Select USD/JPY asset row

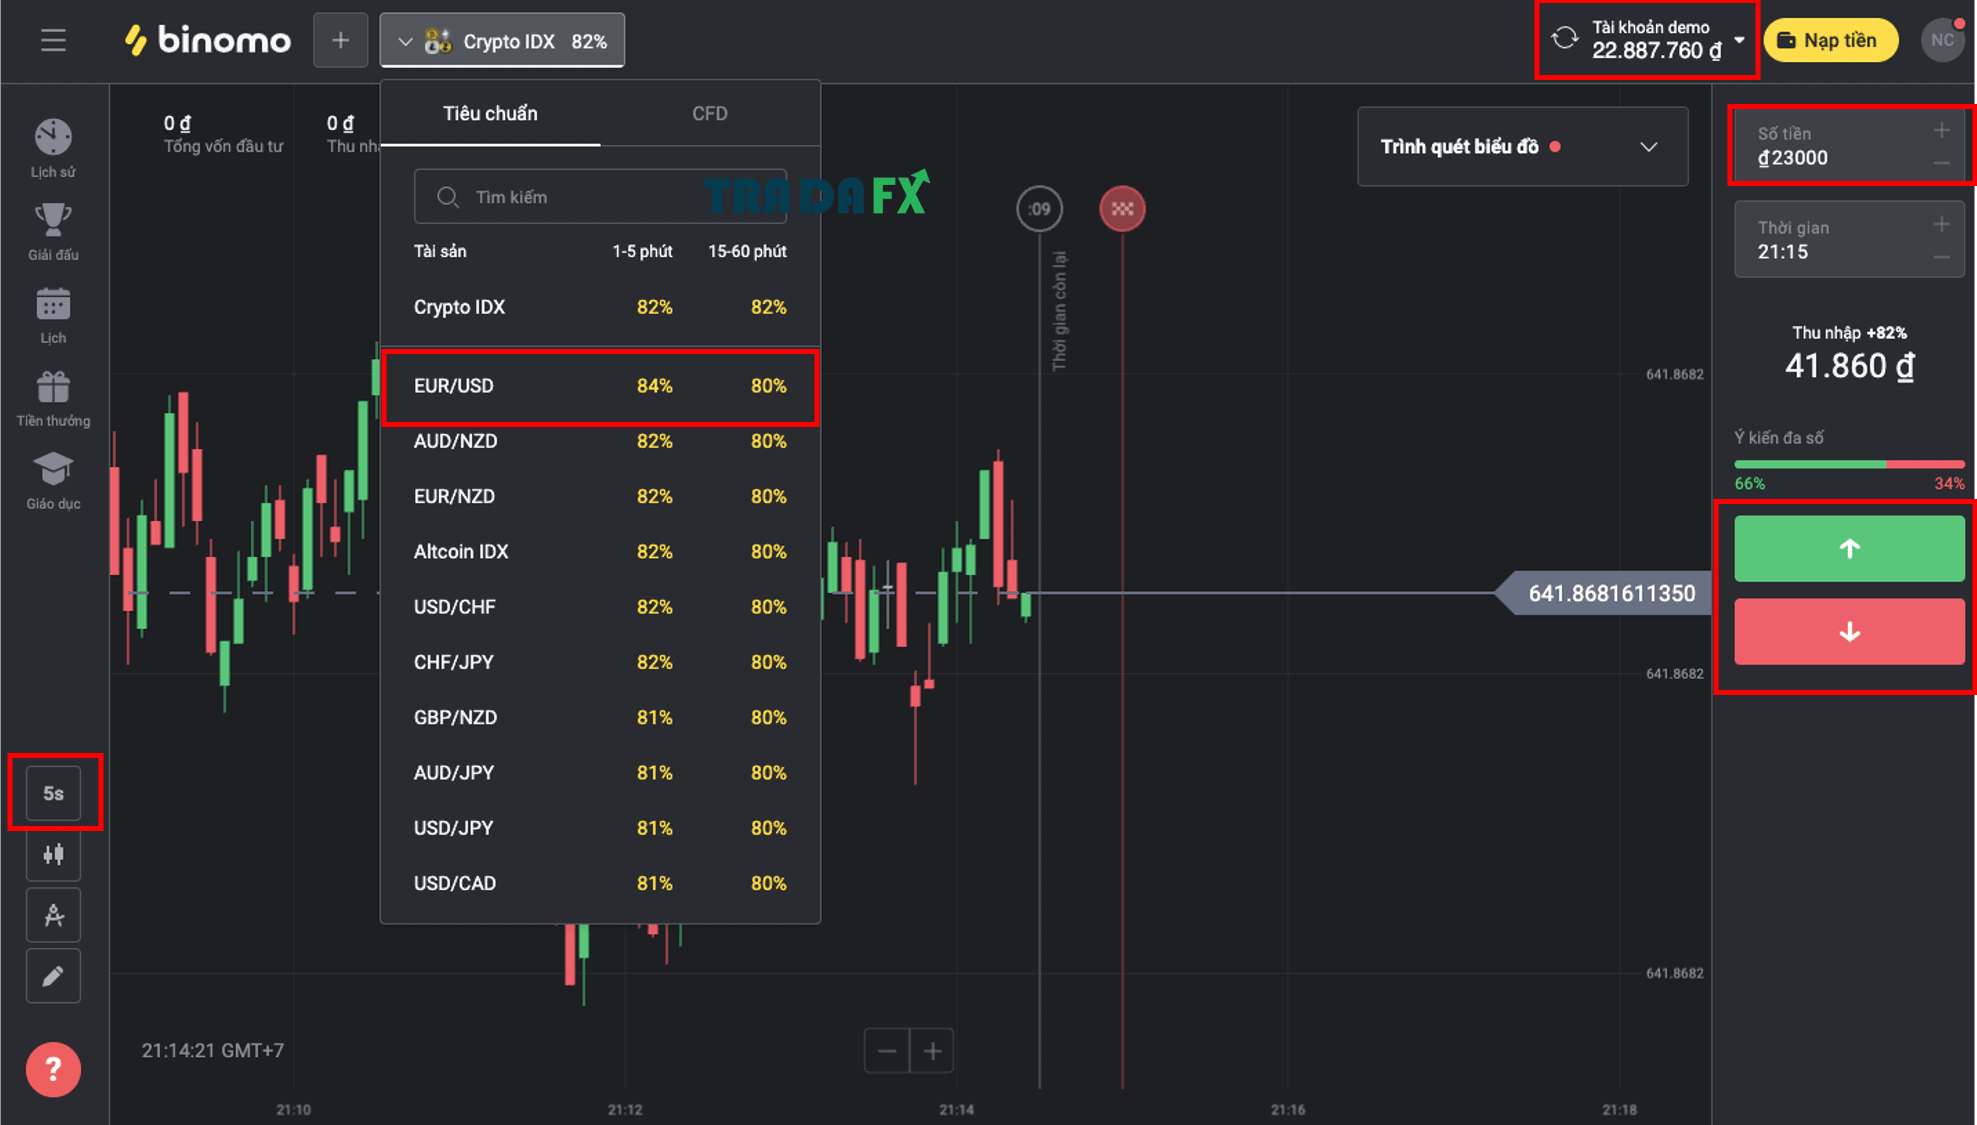[600, 828]
